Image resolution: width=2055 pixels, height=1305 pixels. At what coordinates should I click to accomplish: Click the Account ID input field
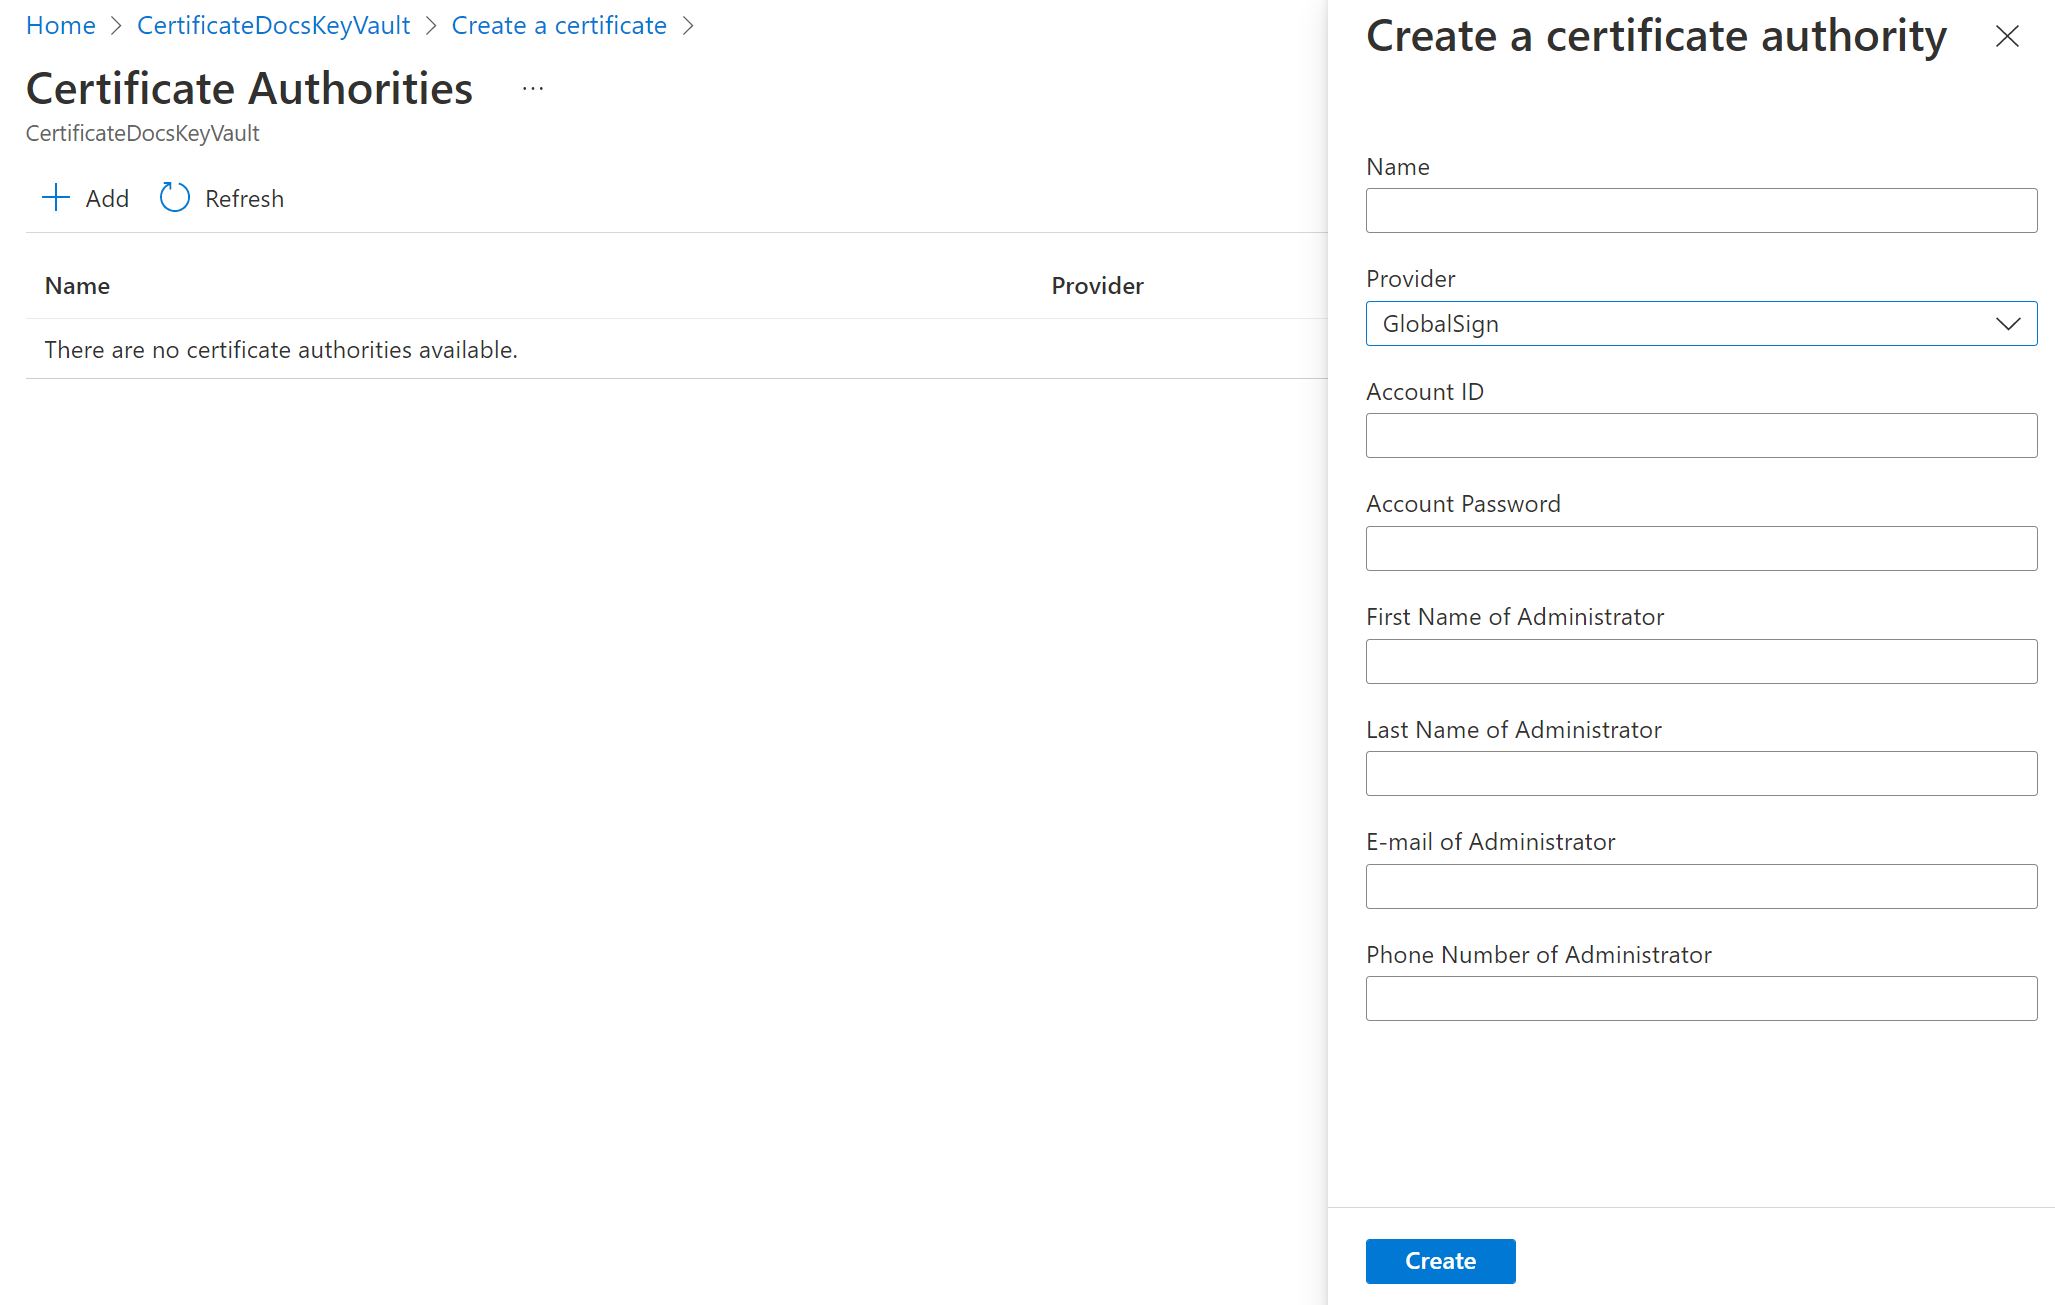(x=1700, y=435)
